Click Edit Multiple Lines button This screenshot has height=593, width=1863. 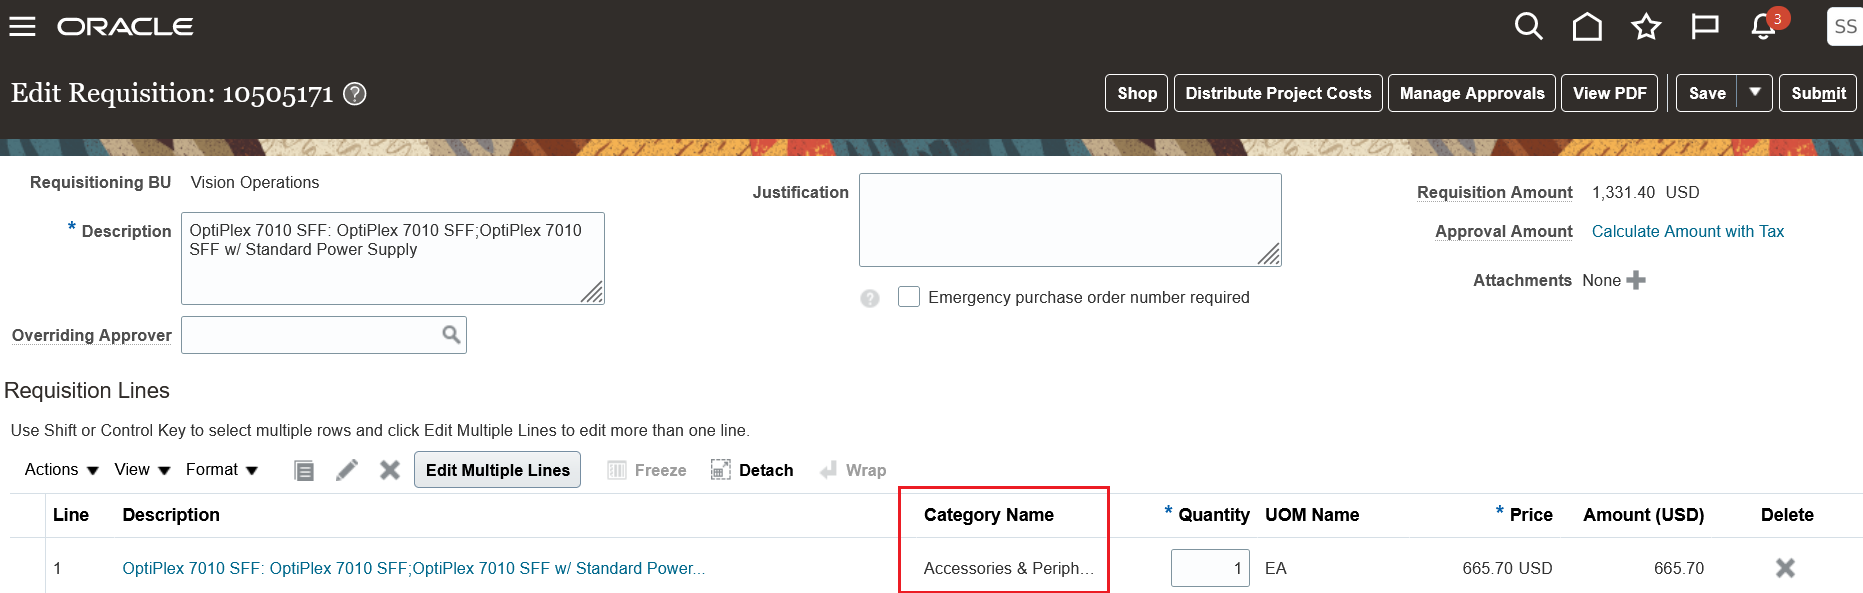(x=497, y=470)
